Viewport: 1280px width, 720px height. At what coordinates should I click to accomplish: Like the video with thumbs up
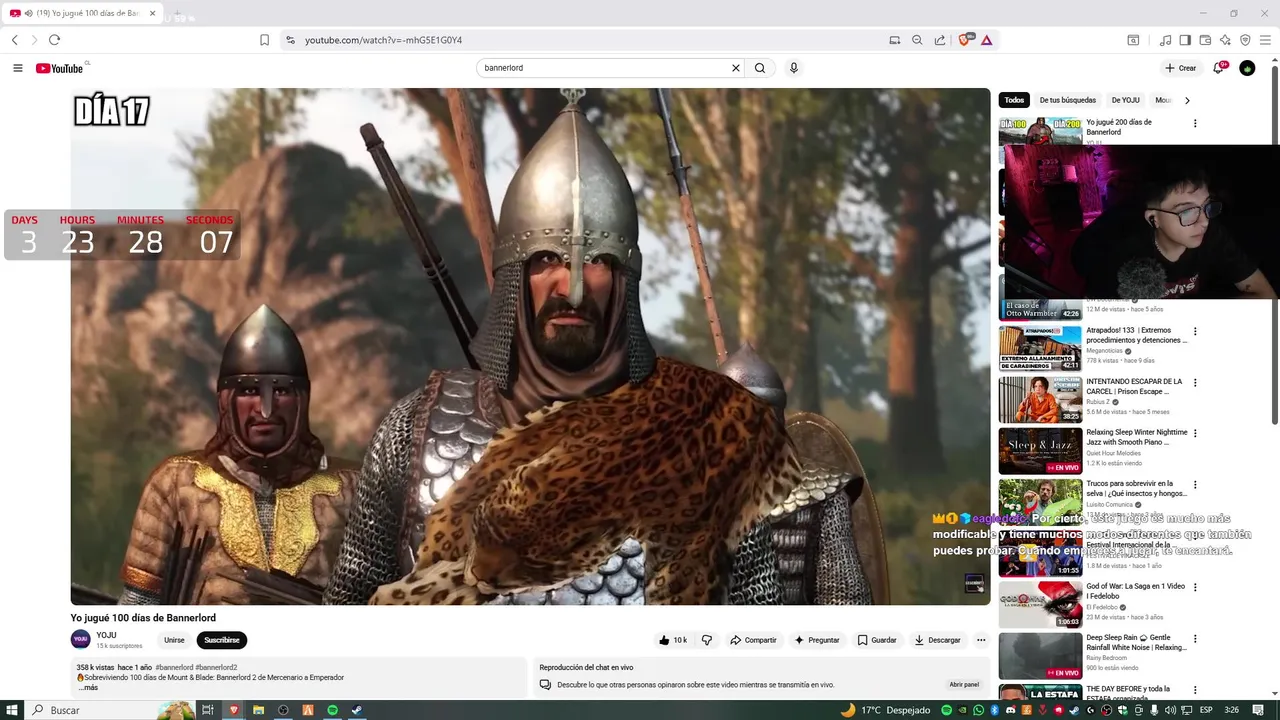coord(673,640)
